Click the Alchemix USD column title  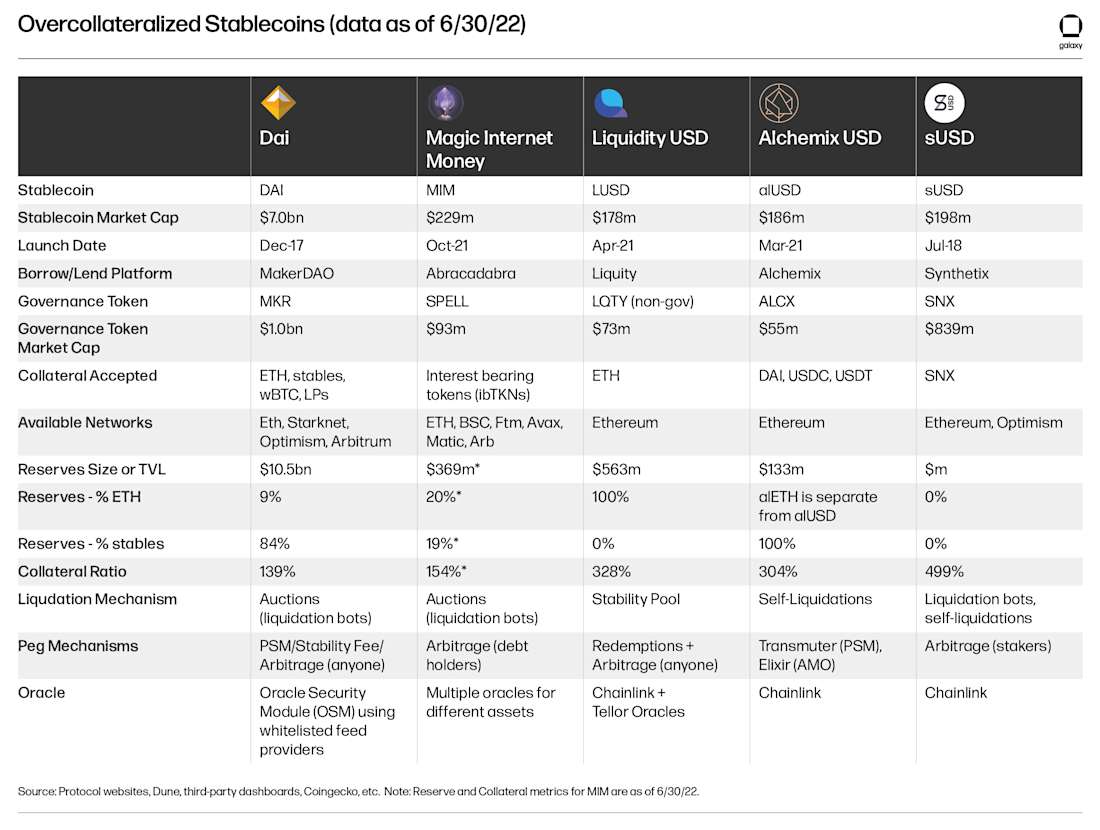[x=819, y=138]
